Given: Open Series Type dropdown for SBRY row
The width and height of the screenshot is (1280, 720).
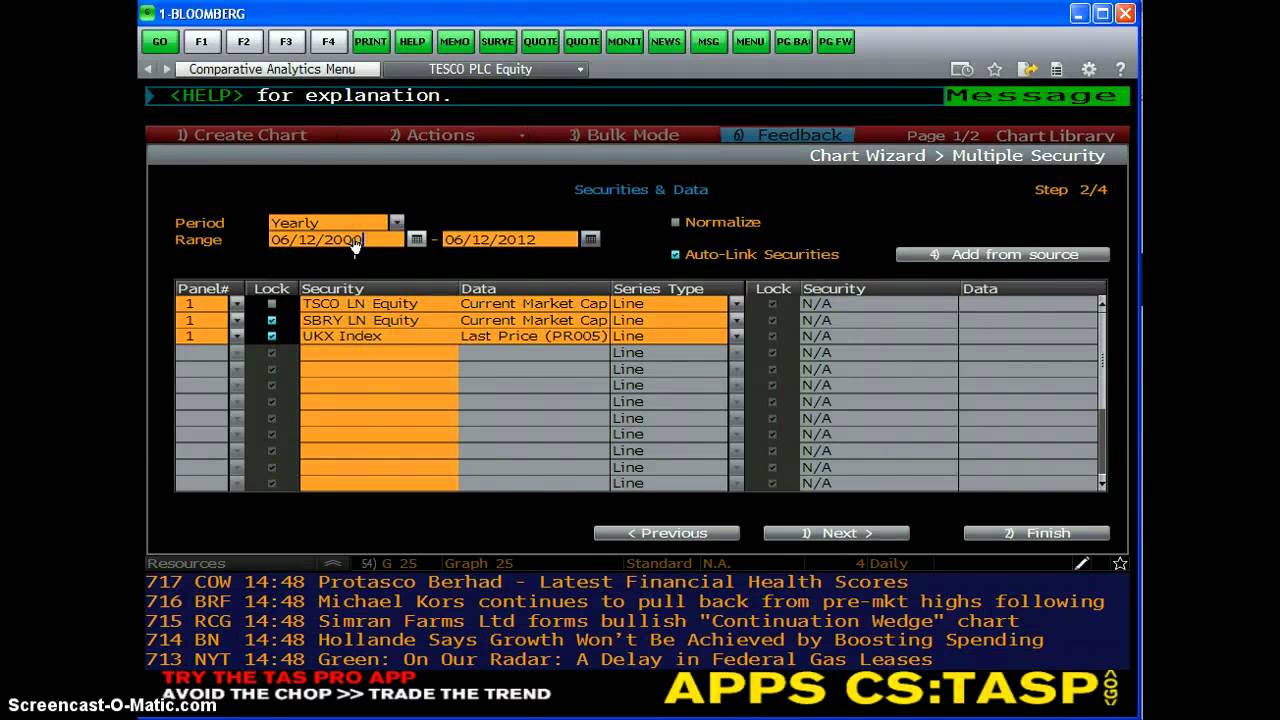Looking at the screenshot, I should (x=736, y=320).
